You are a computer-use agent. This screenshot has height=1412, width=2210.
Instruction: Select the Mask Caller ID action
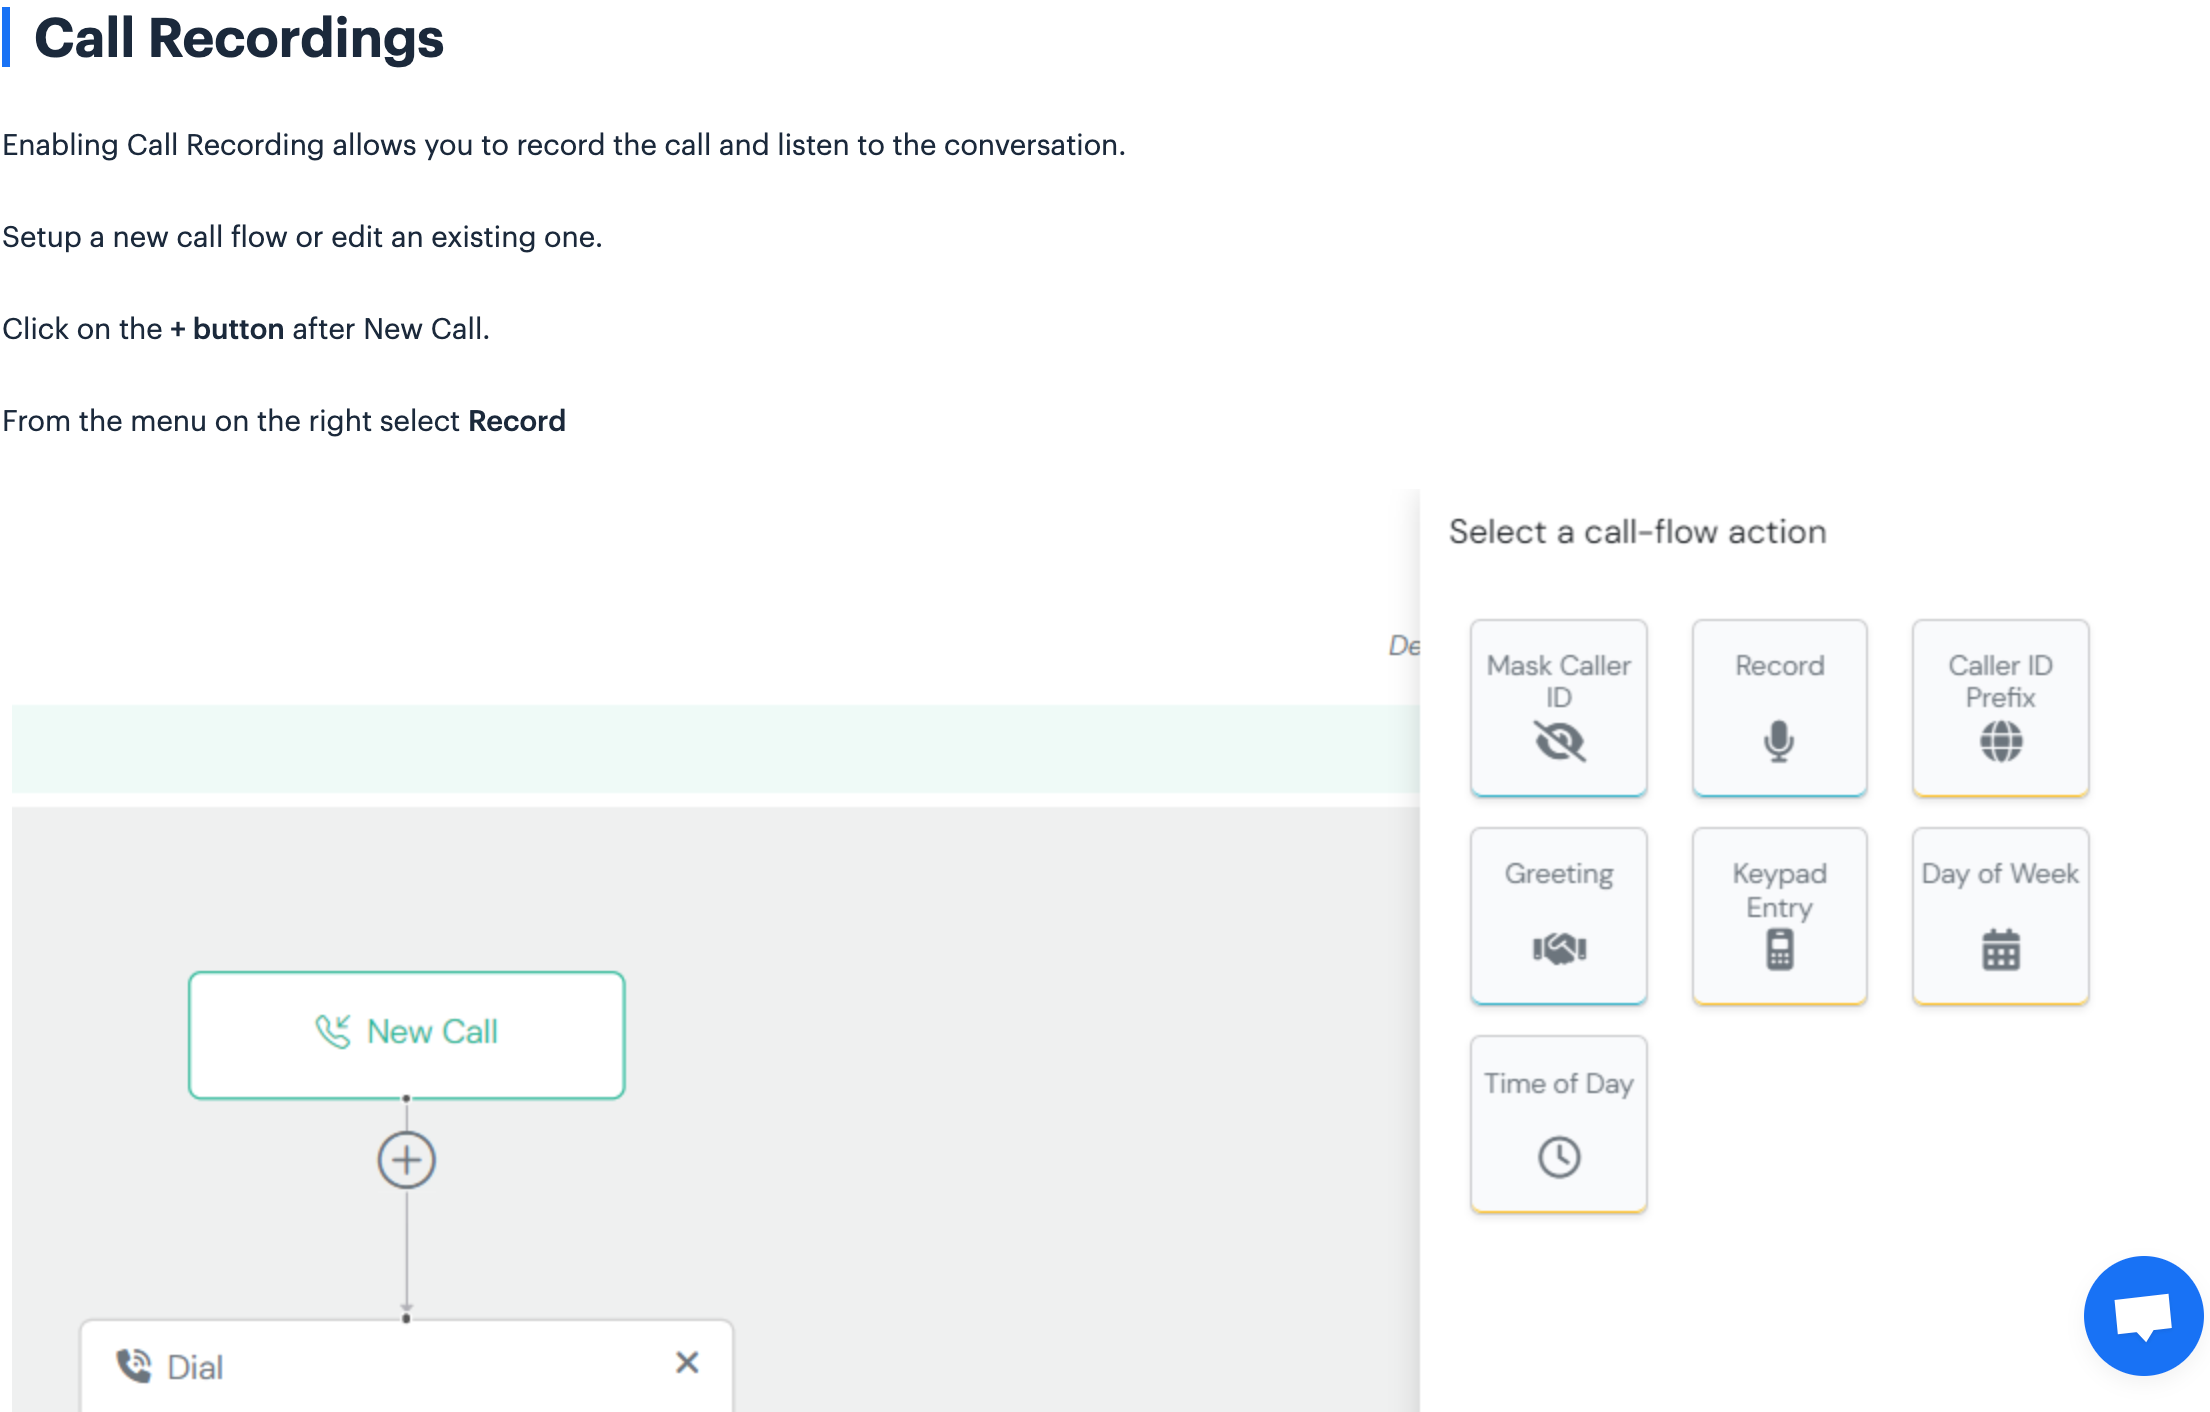[1558, 708]
